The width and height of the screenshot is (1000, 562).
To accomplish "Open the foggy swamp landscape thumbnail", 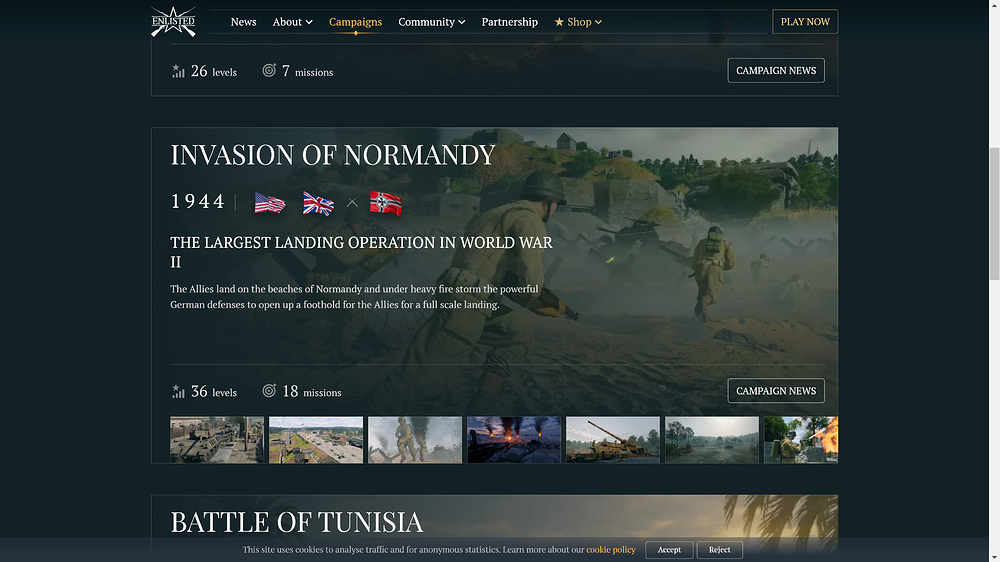I will point(712,440).
